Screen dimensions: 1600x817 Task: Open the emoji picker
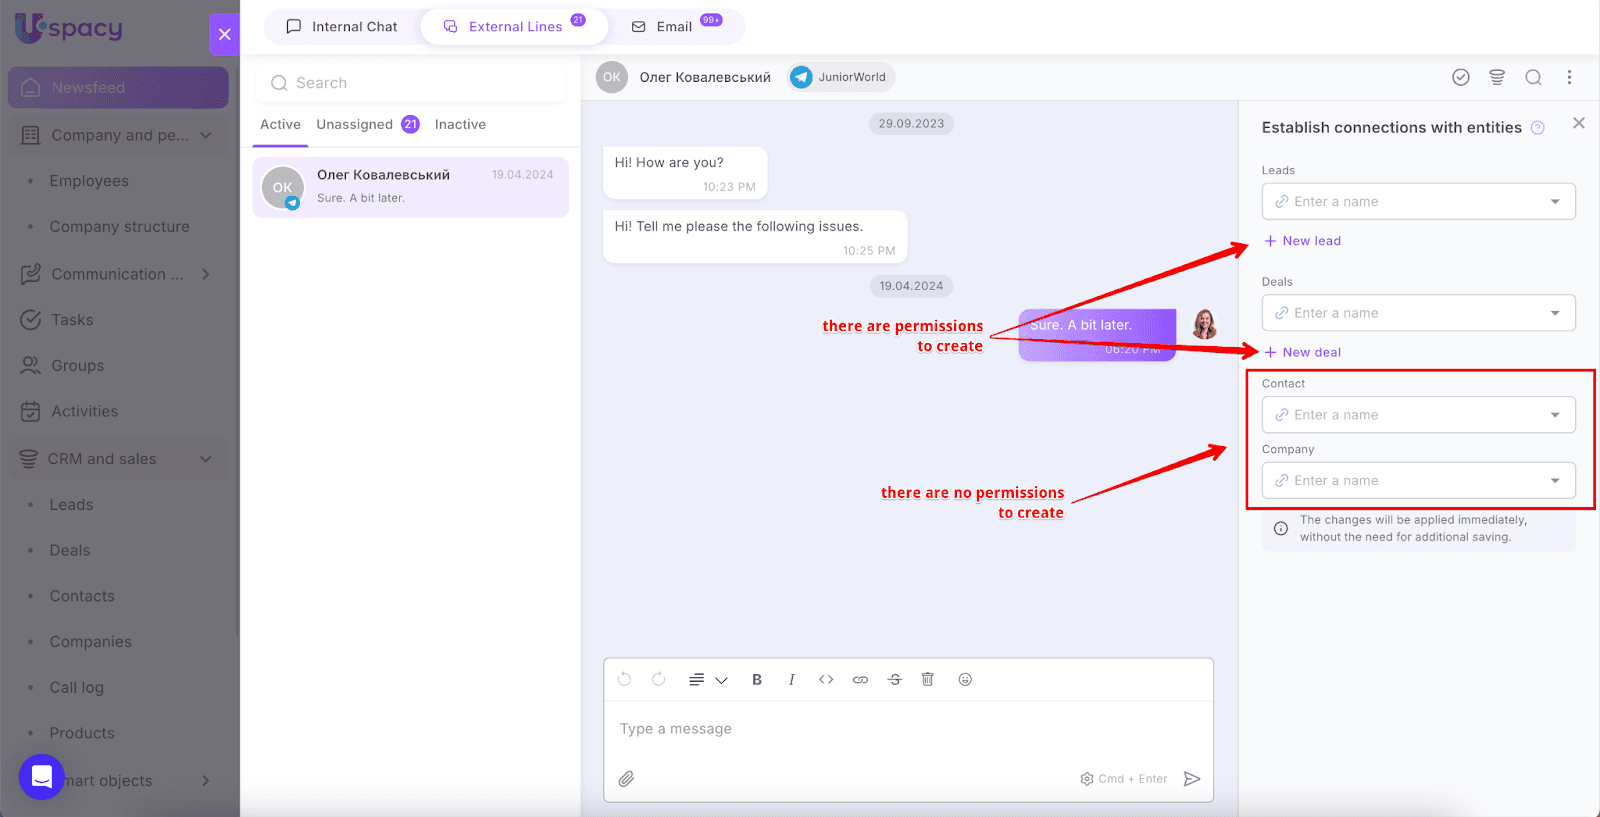tap(965, 680)
